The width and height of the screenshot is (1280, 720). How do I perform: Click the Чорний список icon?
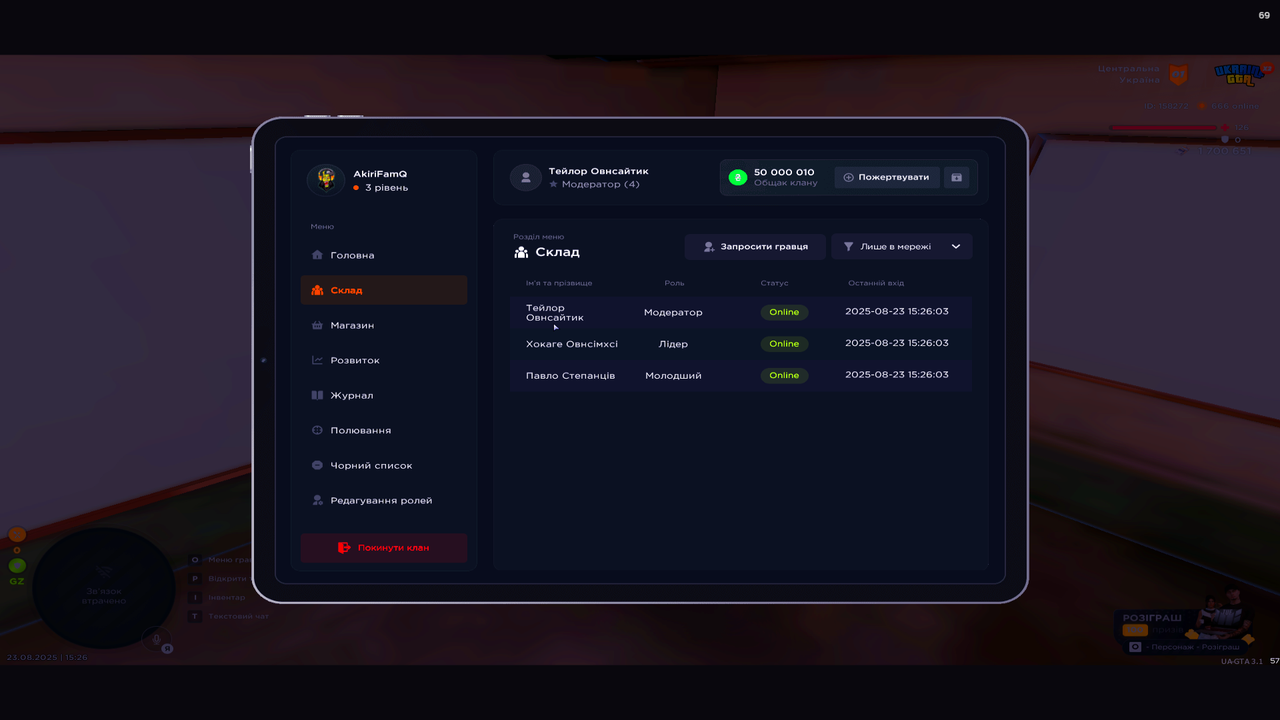point(317,465)
